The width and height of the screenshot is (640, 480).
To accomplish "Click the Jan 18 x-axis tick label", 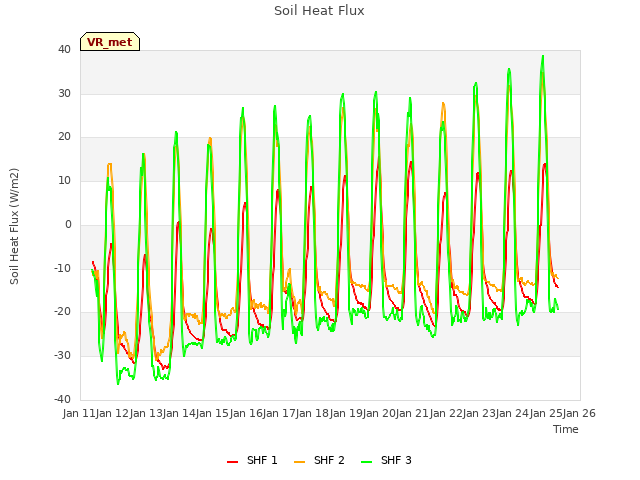I will pyautogui.click(x=313, y=413).
